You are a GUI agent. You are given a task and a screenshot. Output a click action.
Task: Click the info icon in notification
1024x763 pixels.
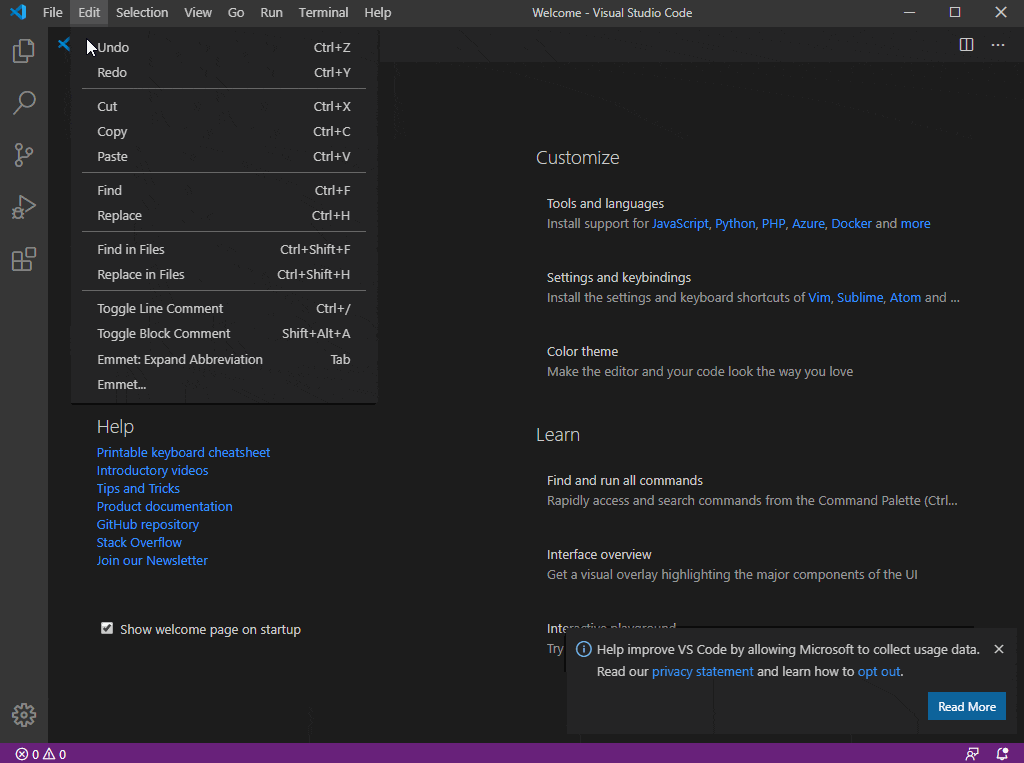(x=583, y=649)
